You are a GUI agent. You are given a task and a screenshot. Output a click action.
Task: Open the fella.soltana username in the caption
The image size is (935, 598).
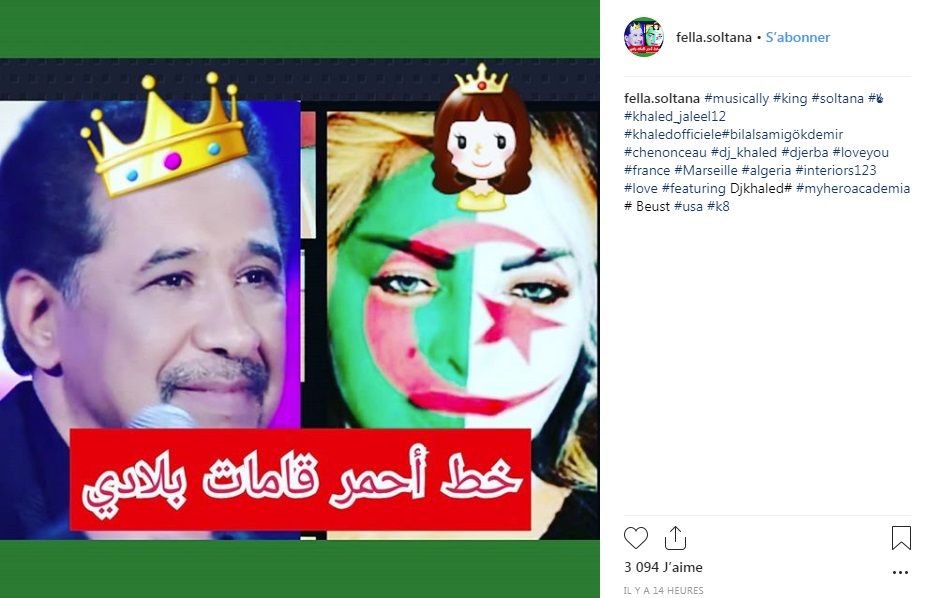point(662,98)
